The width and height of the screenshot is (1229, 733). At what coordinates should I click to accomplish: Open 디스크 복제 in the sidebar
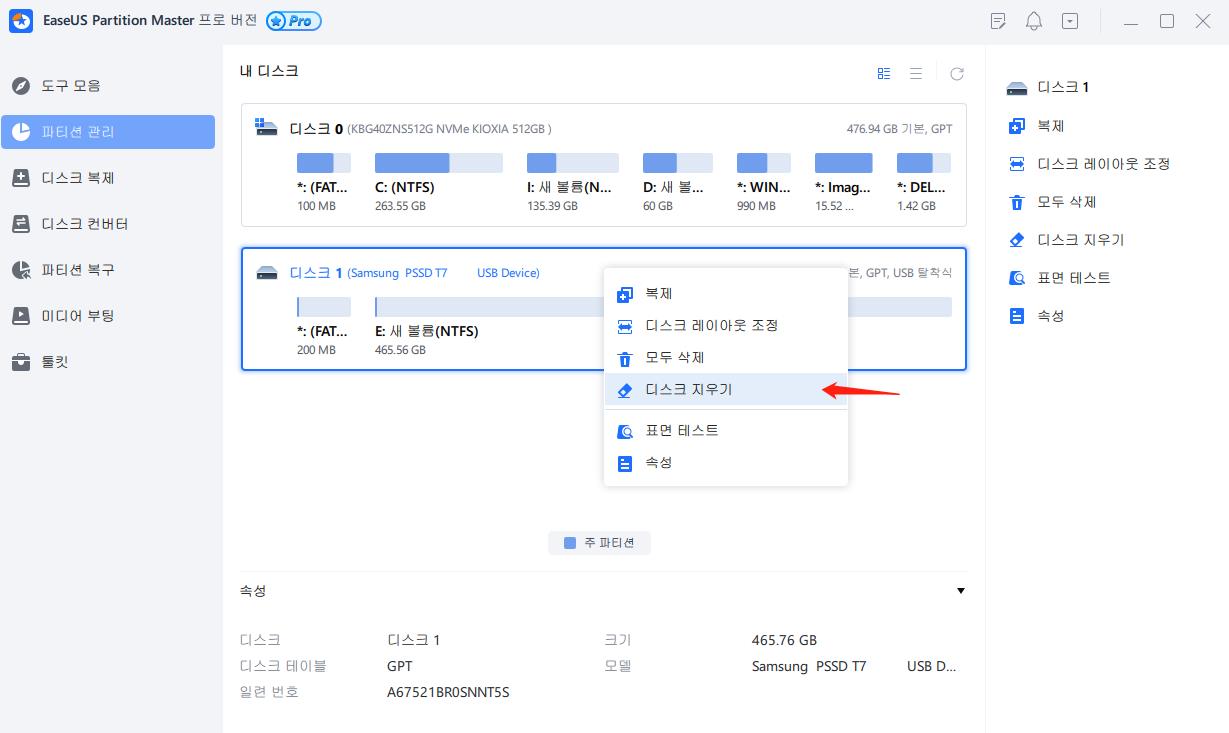(x=108, y=178)
